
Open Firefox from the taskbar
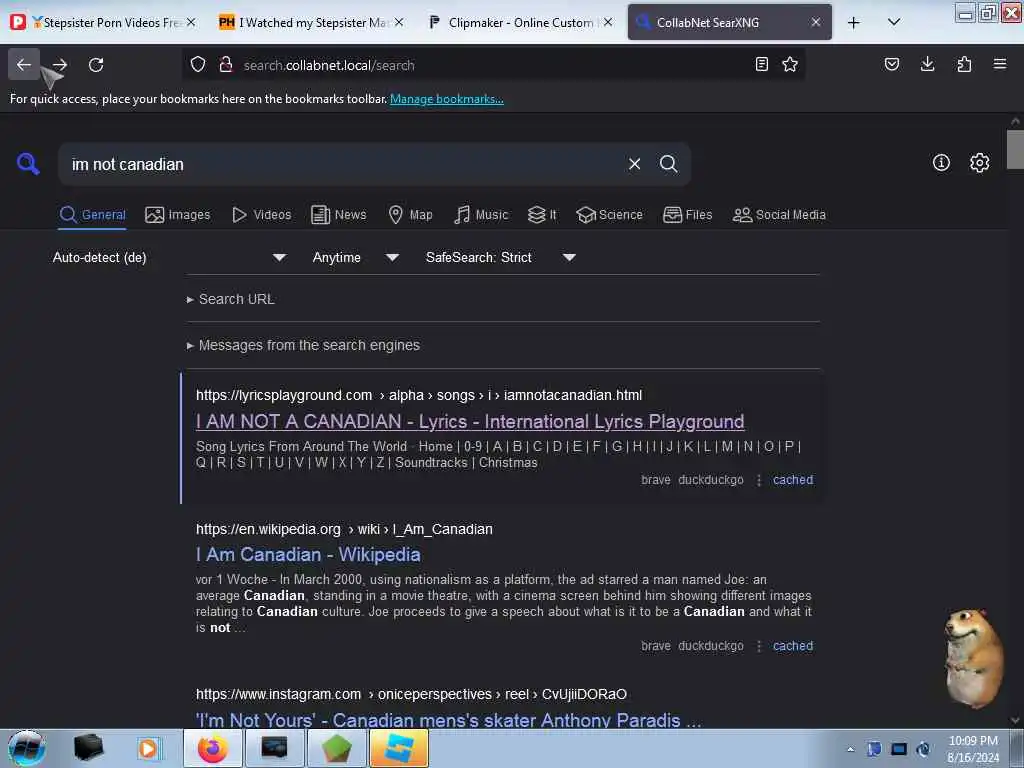tap(213, 748)
